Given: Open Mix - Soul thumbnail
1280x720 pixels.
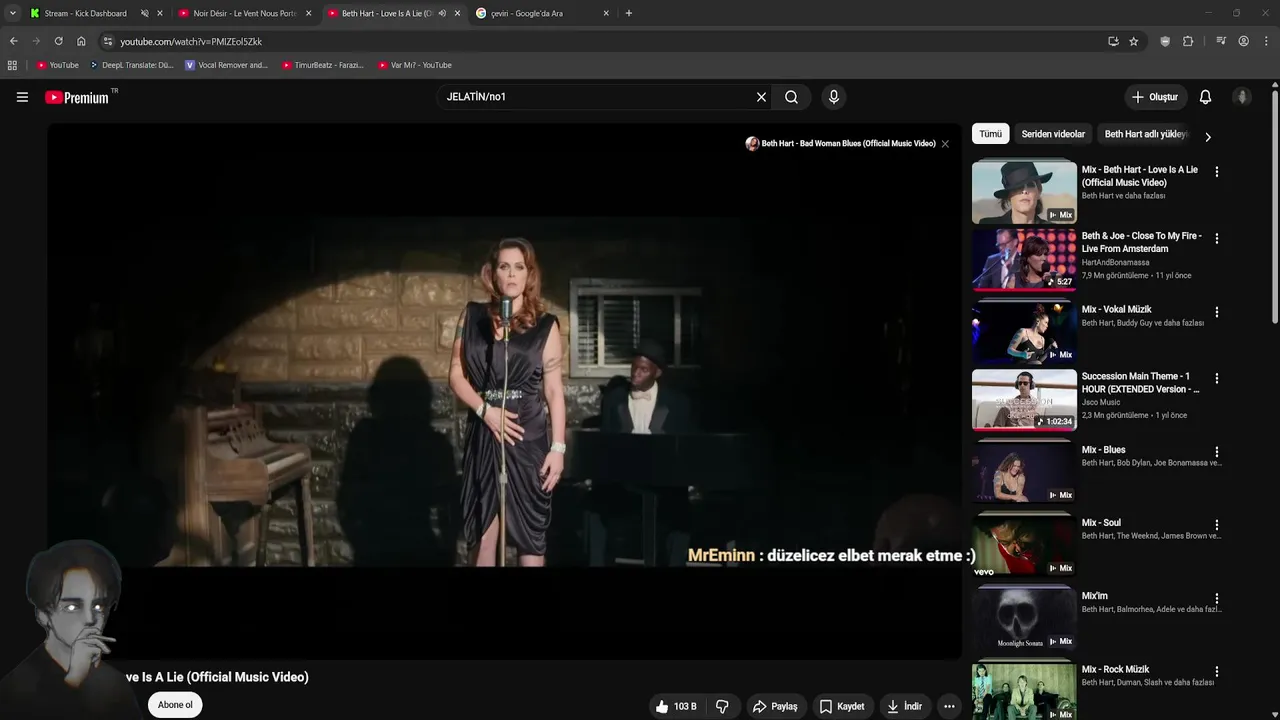Looking at the screenshot, I should pyautogui.click(x=1024, y=546).
